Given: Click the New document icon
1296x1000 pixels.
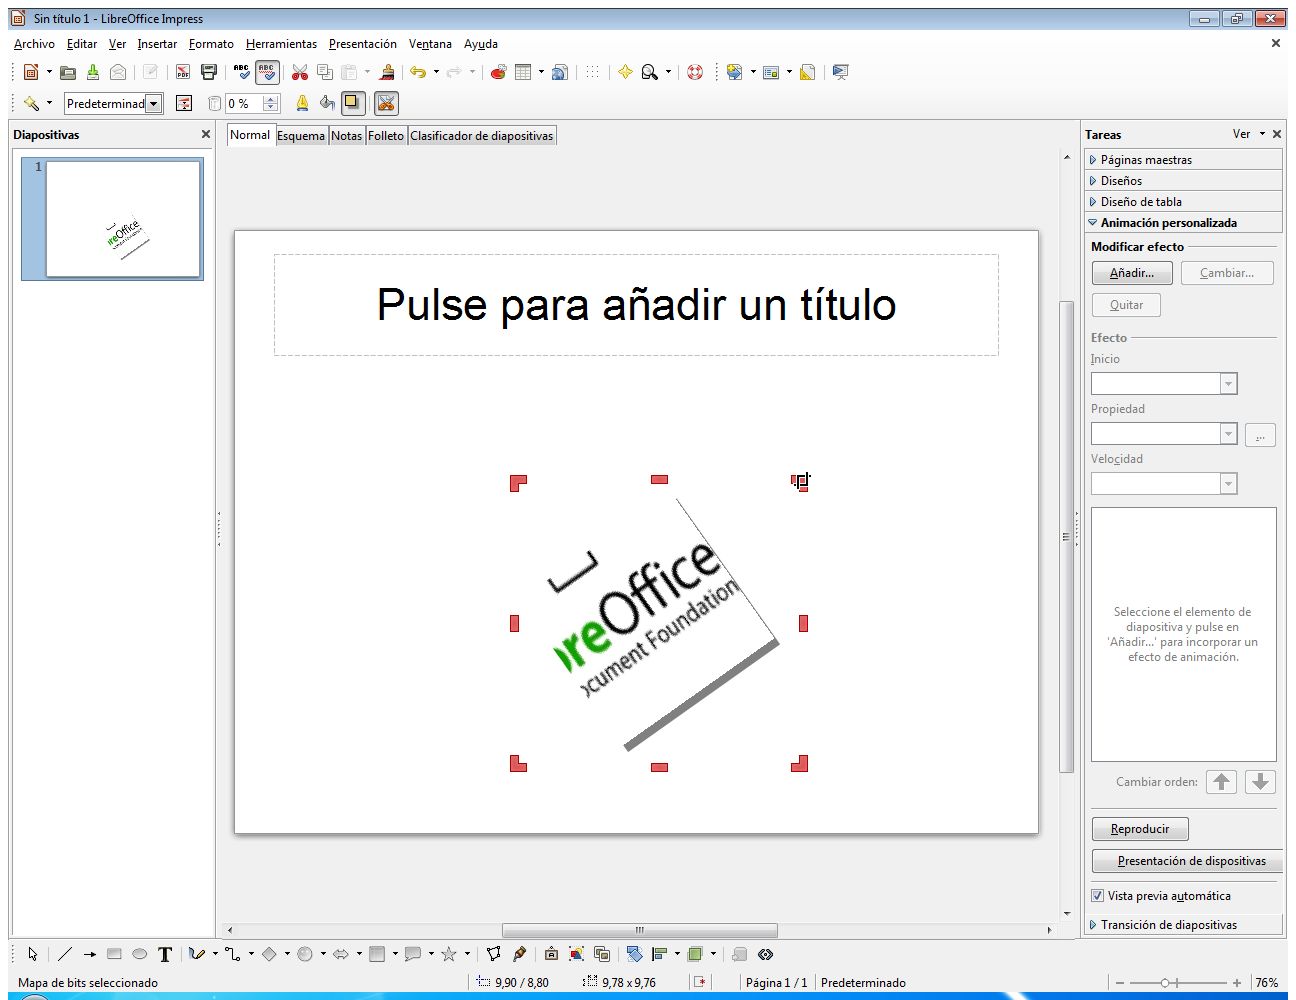Looking at the screenshot, I should pos(31,72).
